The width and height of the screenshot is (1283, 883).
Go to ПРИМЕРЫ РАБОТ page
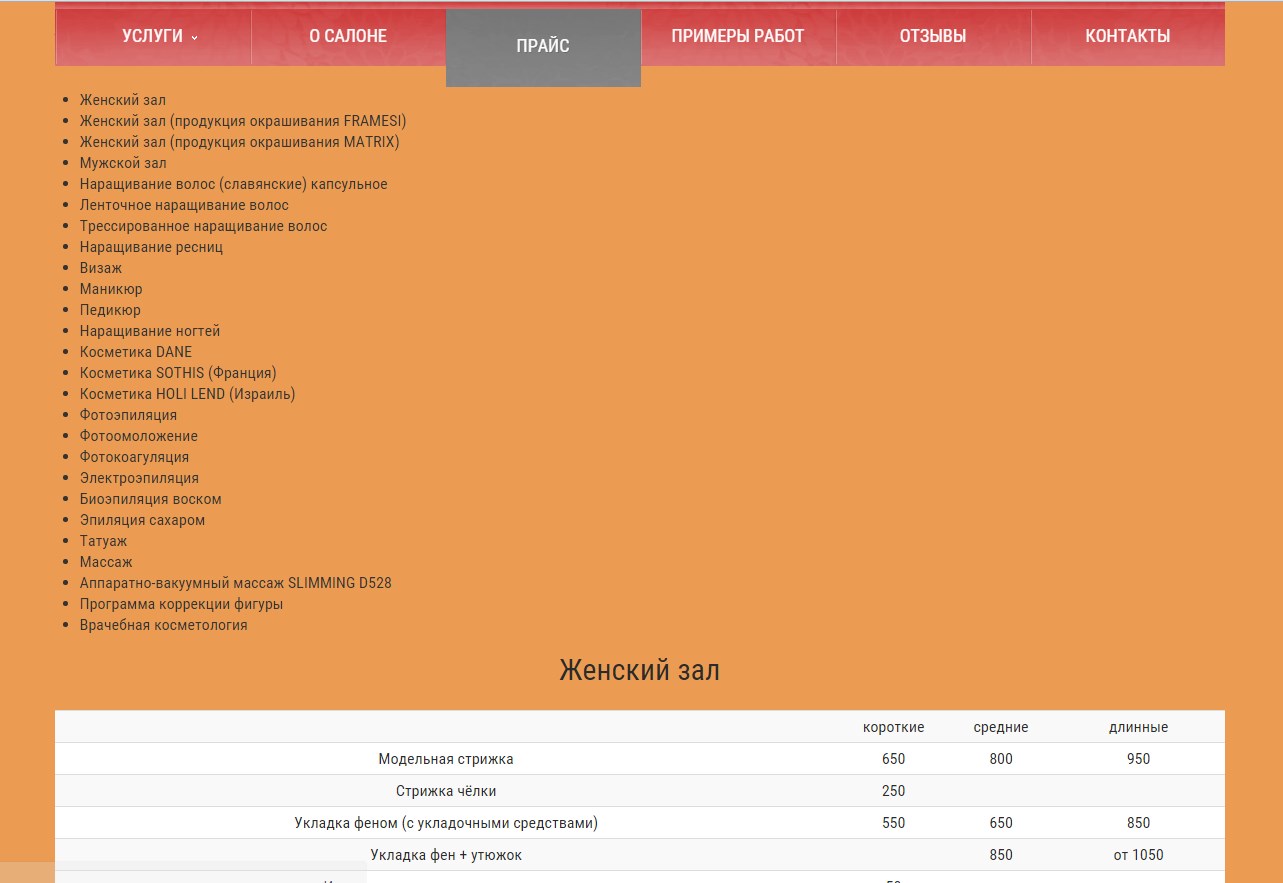pos(737,36)
